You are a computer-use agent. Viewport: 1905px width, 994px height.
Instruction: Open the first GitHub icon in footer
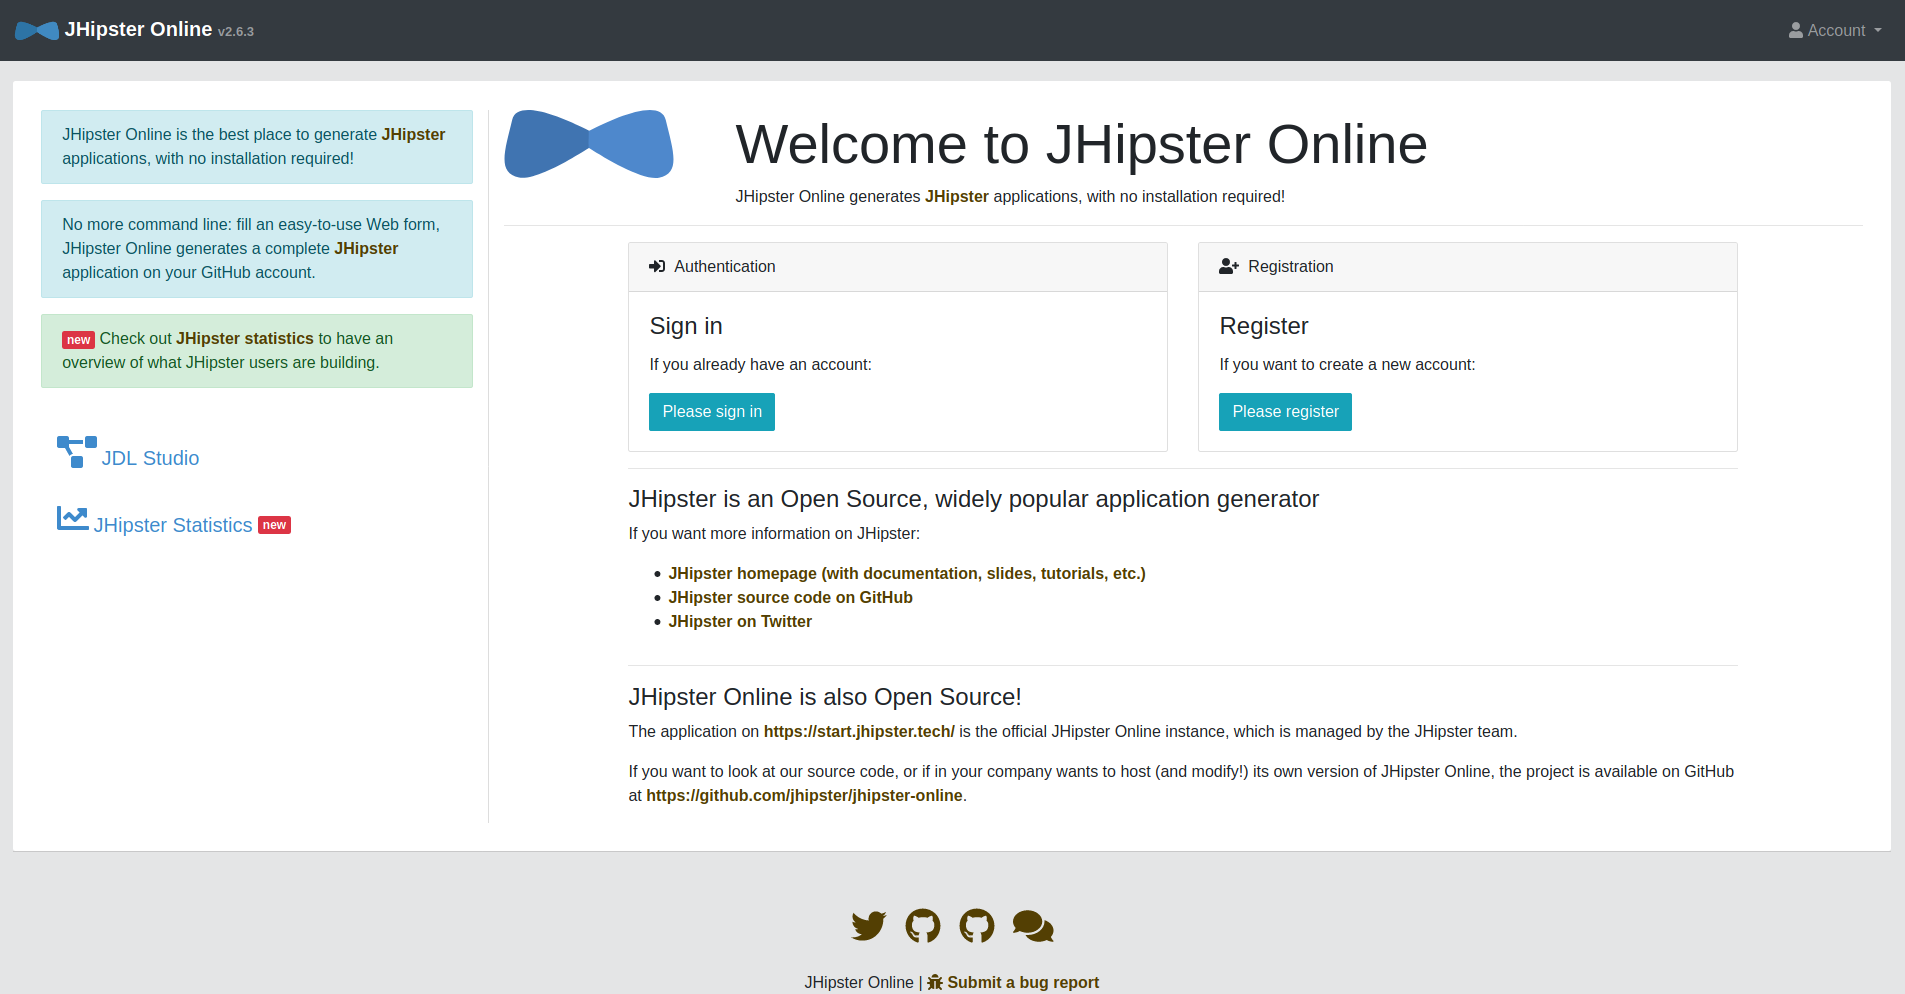pos(922,926)
